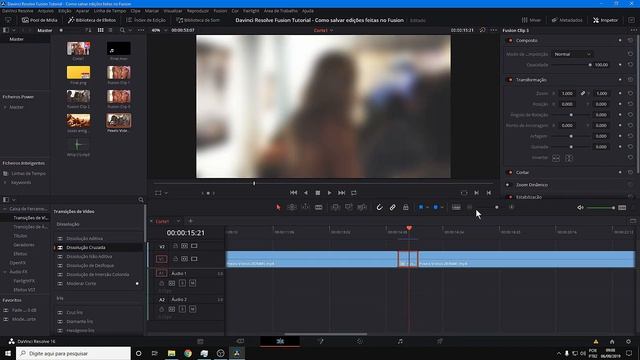Viewport: 640px width, 360px height.
Task: Stop playback in the viewer
Action: 318,193
